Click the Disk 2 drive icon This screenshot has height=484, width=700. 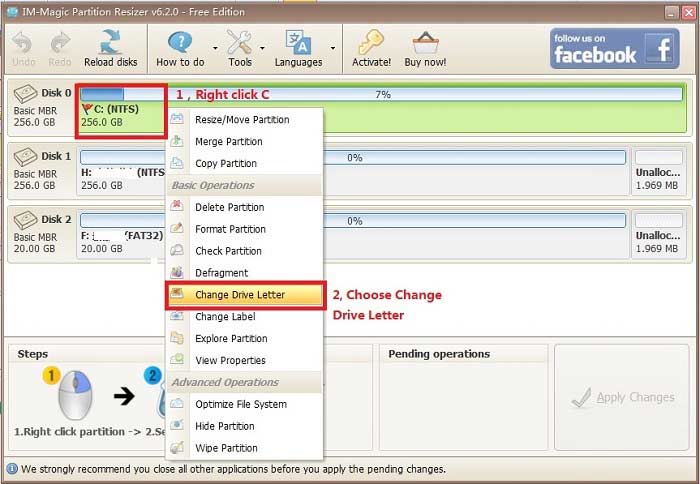coord(25,220)
